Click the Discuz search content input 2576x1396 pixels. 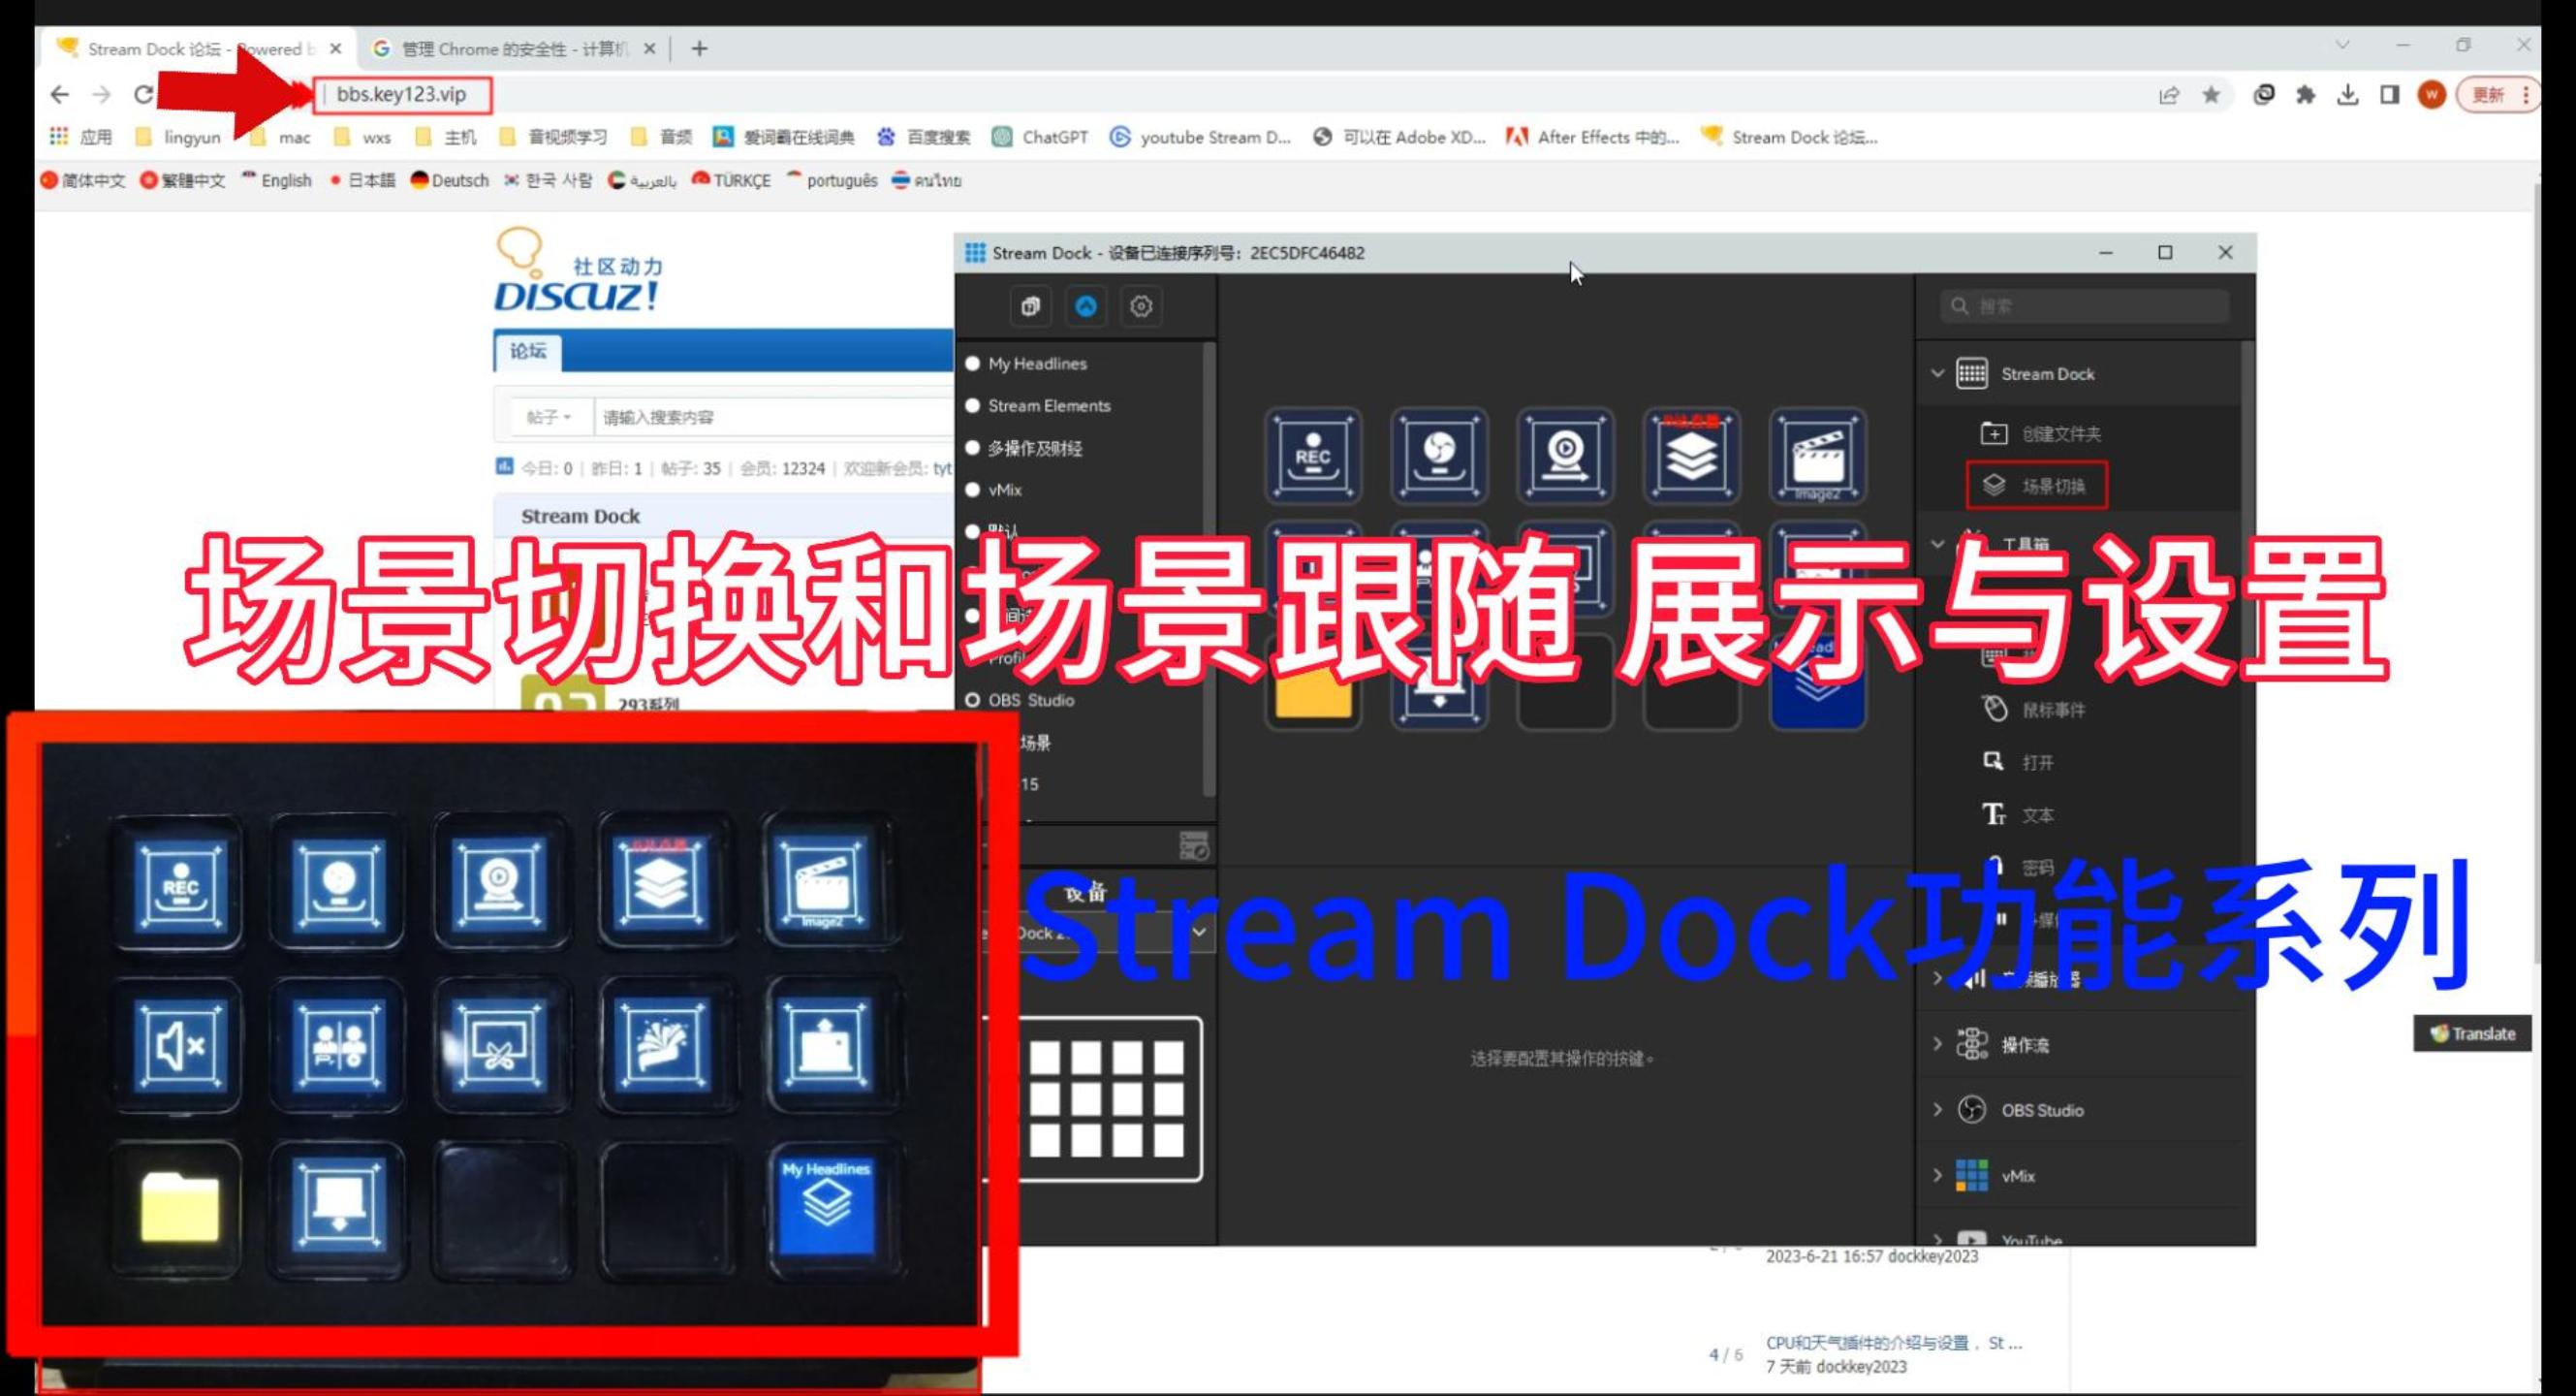coord(774,417)
